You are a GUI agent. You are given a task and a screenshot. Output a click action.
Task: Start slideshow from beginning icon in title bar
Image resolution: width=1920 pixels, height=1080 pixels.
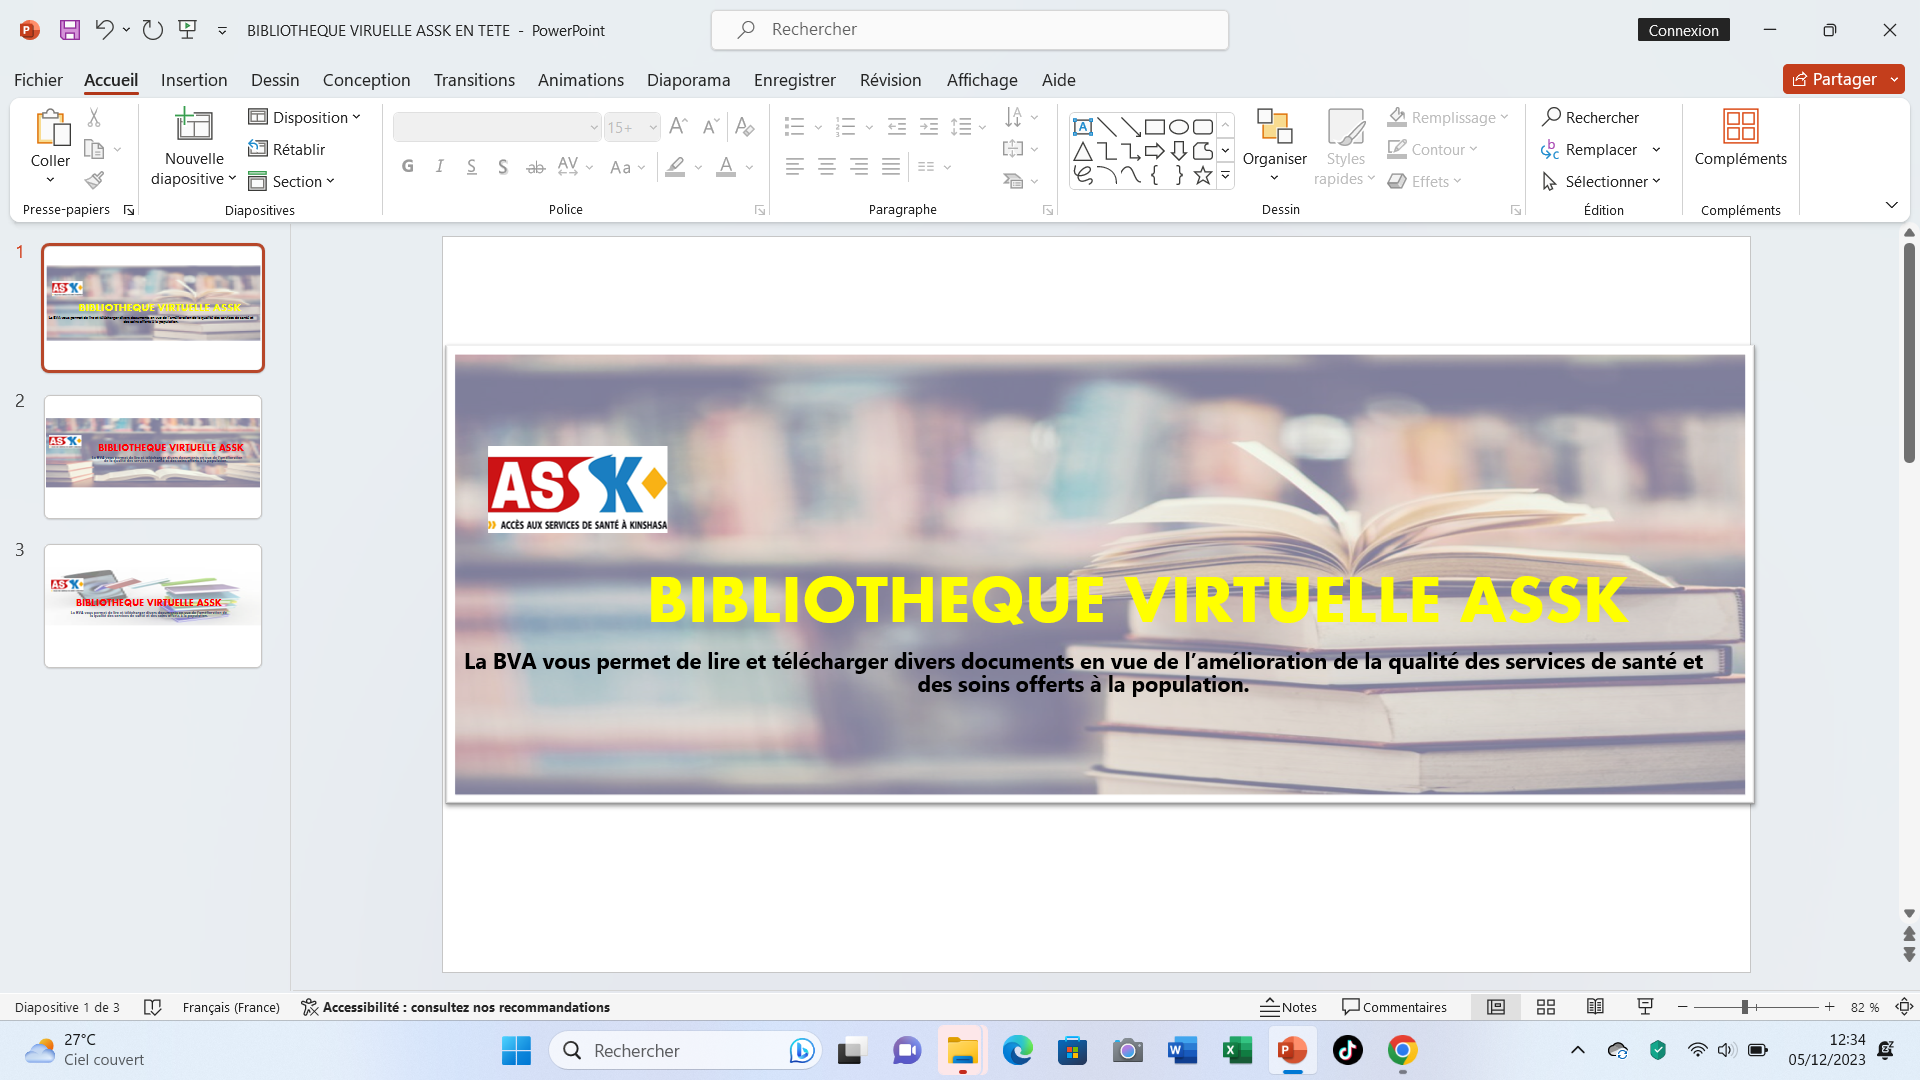tap(187, 30)
